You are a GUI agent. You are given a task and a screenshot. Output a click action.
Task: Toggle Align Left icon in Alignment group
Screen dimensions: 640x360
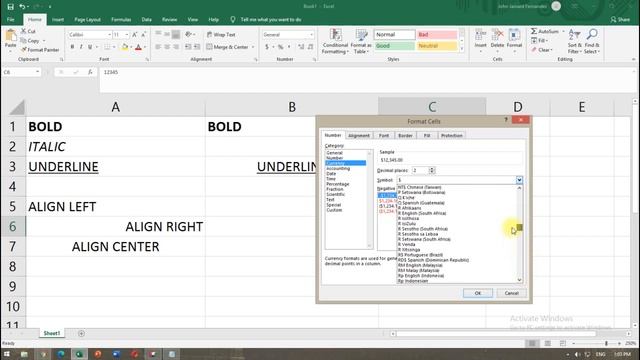[158, 47]
